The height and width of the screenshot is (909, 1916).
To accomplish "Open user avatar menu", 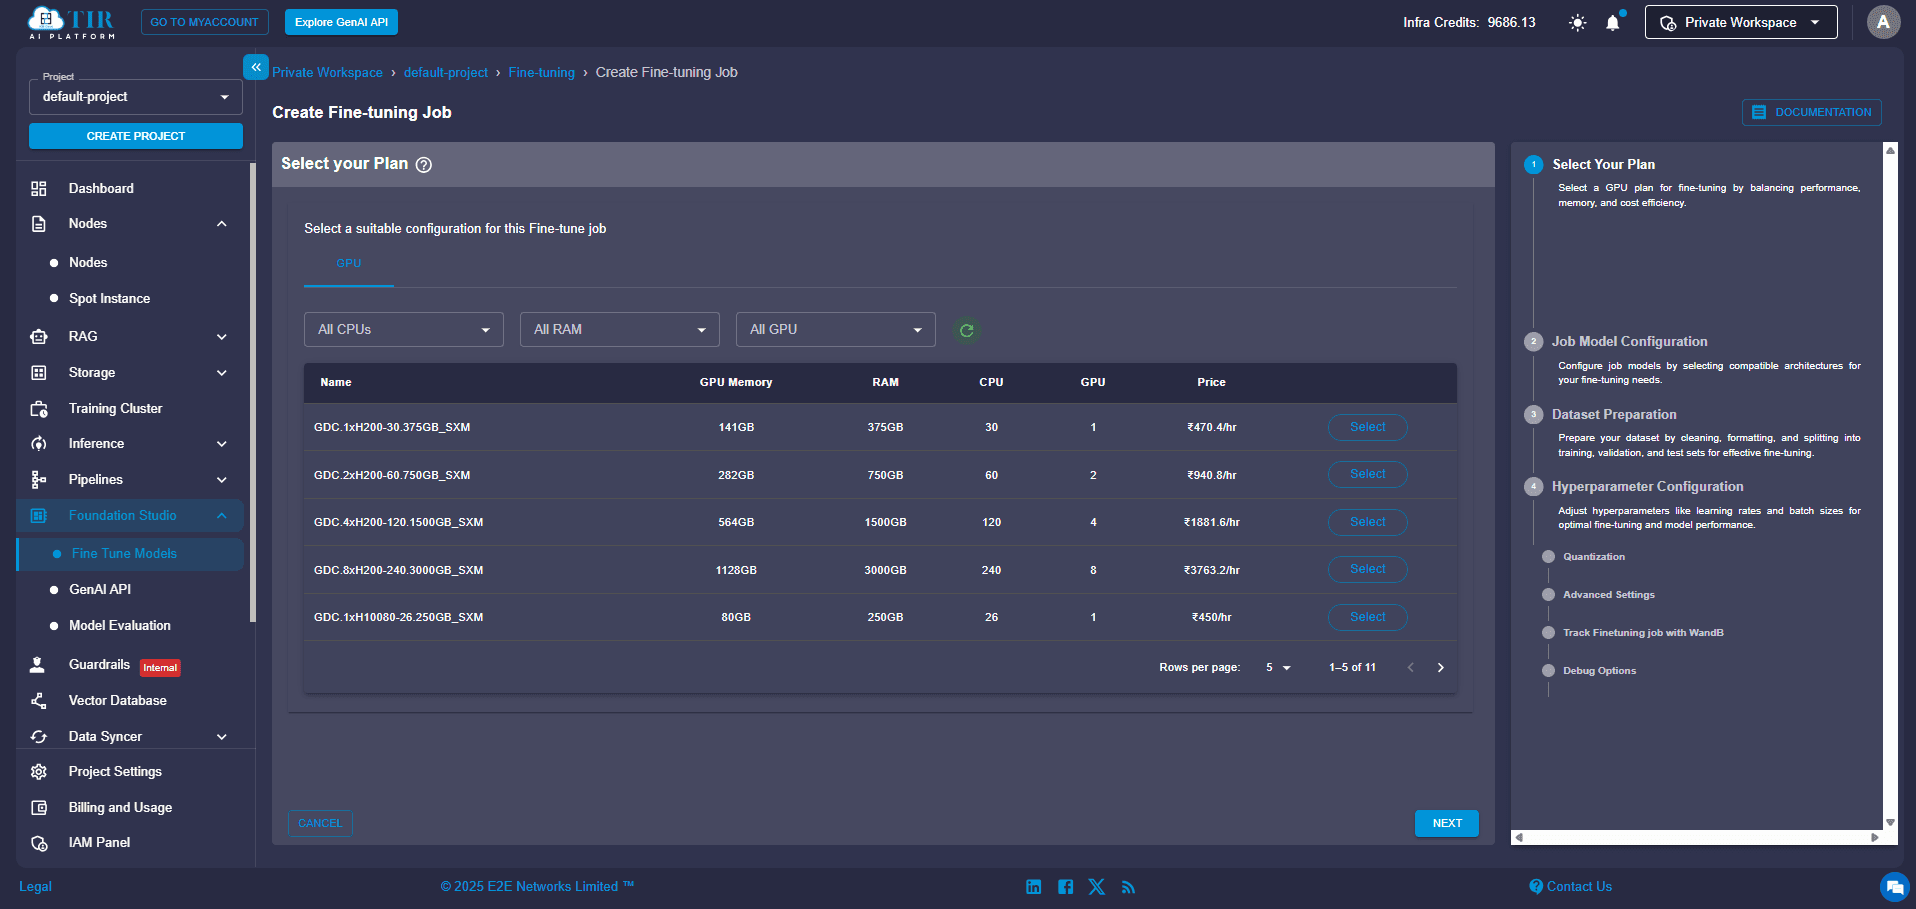I will click(x=1883, y=22).
